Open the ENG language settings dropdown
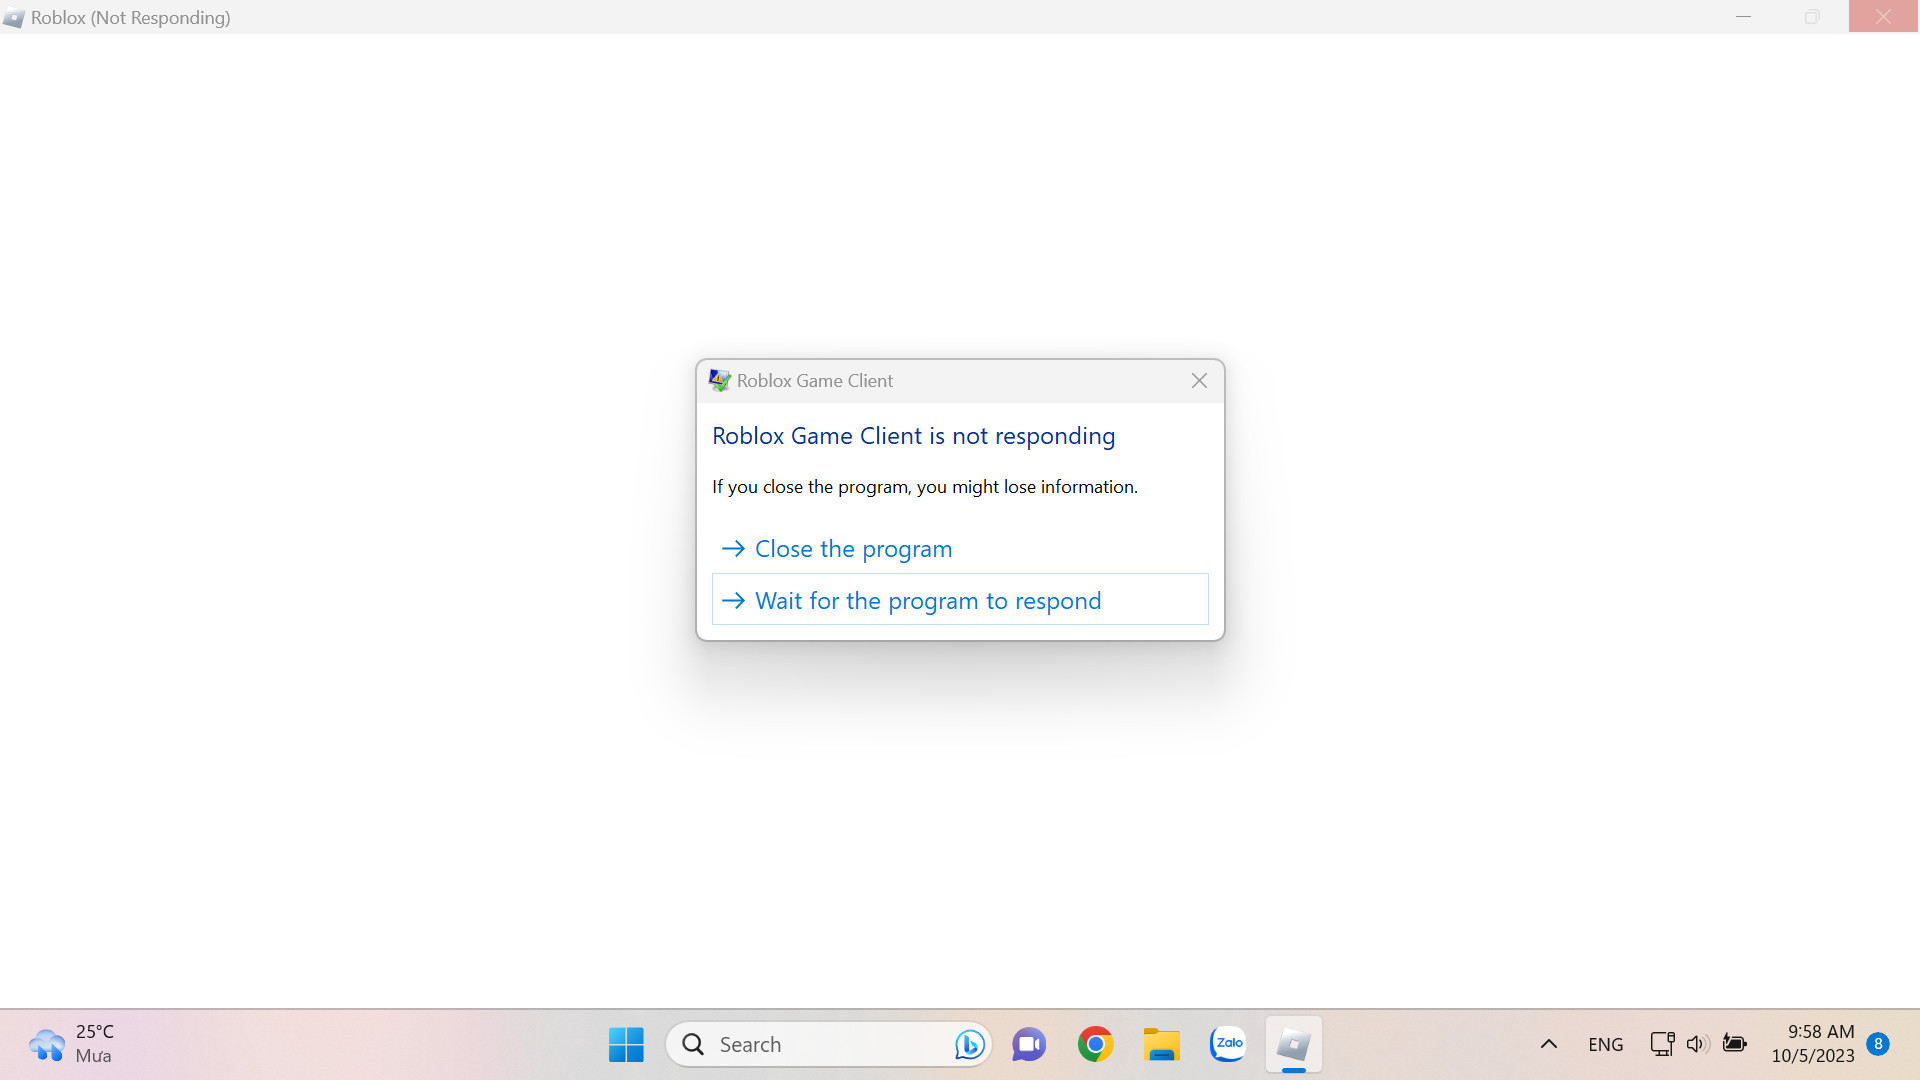Viewport: 1920px width, 1080px height. click(x=1606, y=1043)
